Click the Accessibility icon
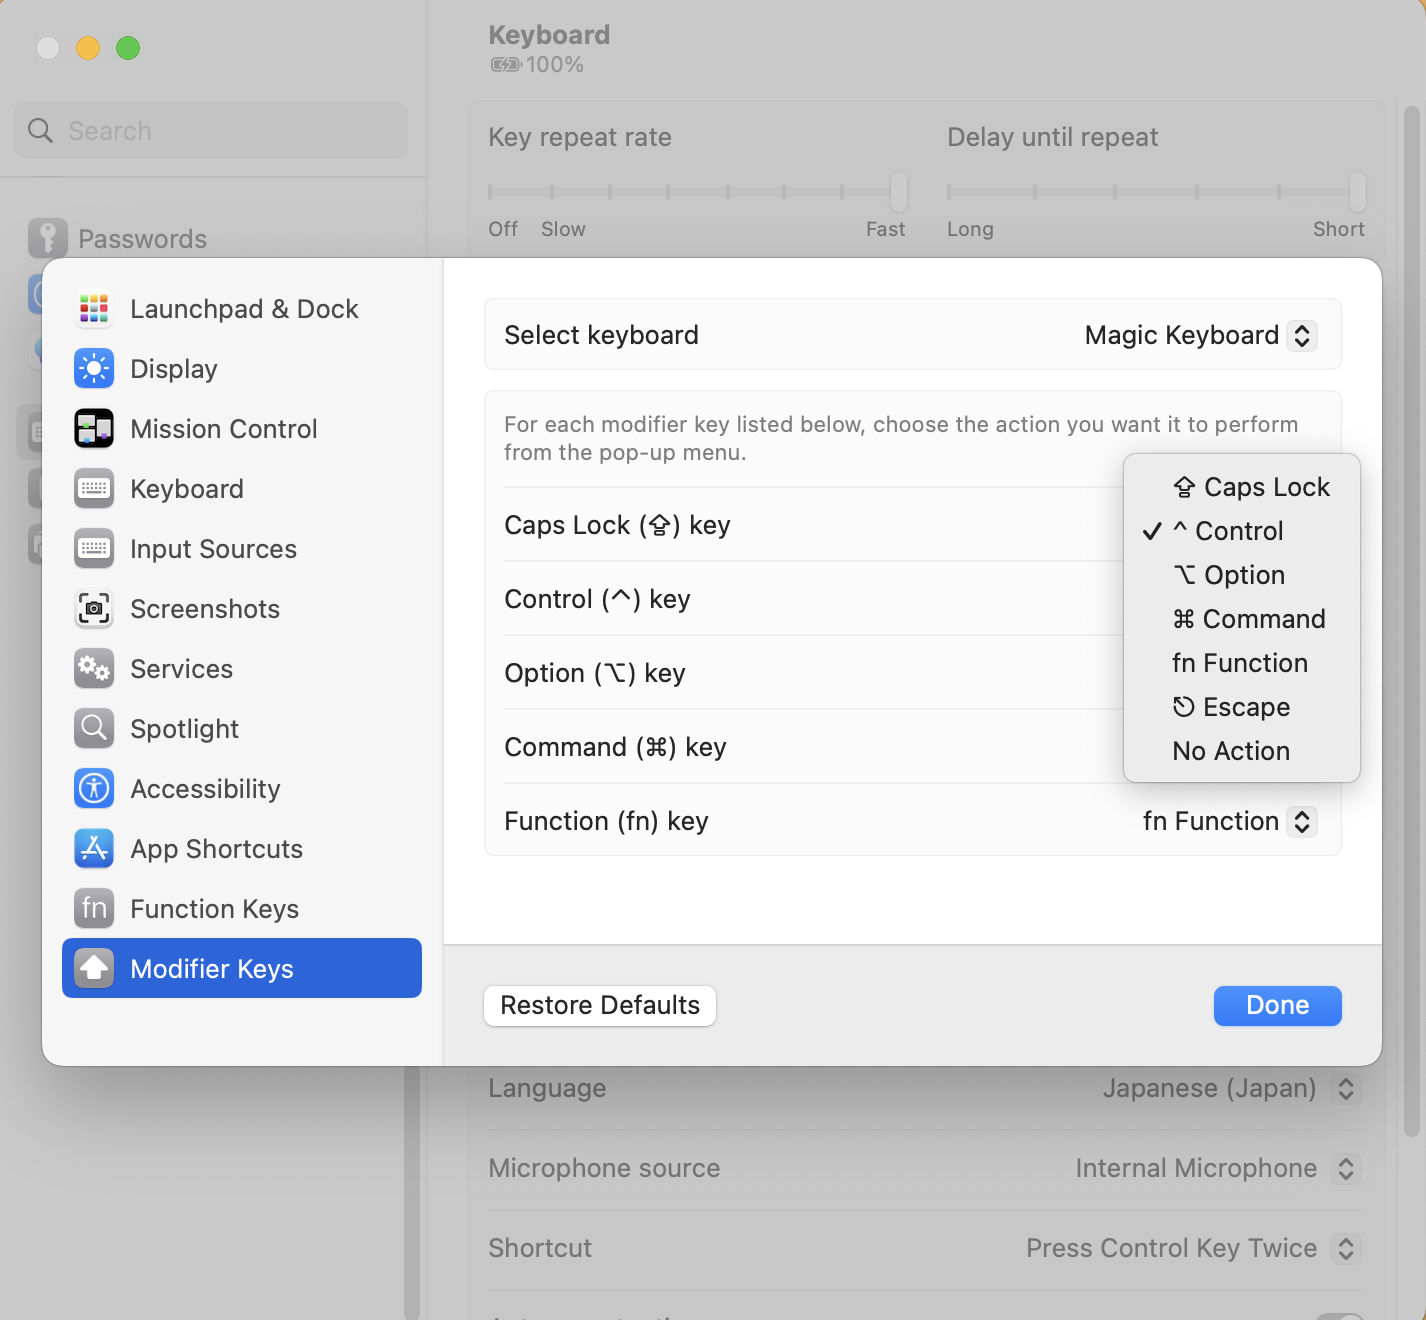This screenshot has height=1320, width=1426. [x=94, y=789]
